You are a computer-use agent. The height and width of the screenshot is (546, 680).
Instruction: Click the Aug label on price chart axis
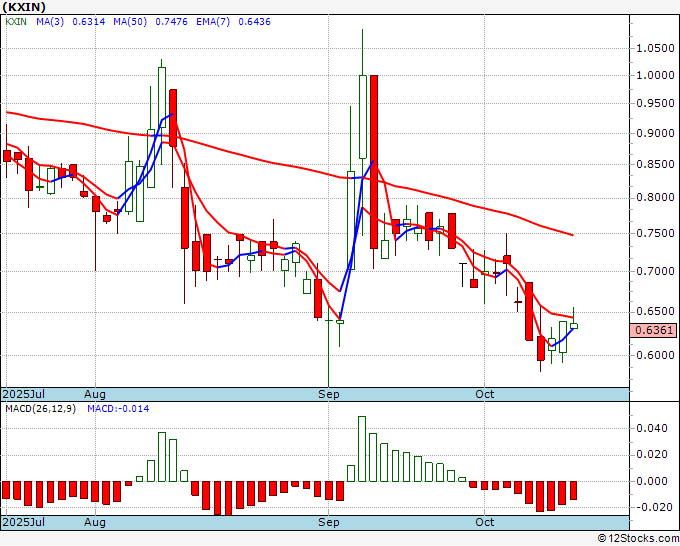[95, 394]
